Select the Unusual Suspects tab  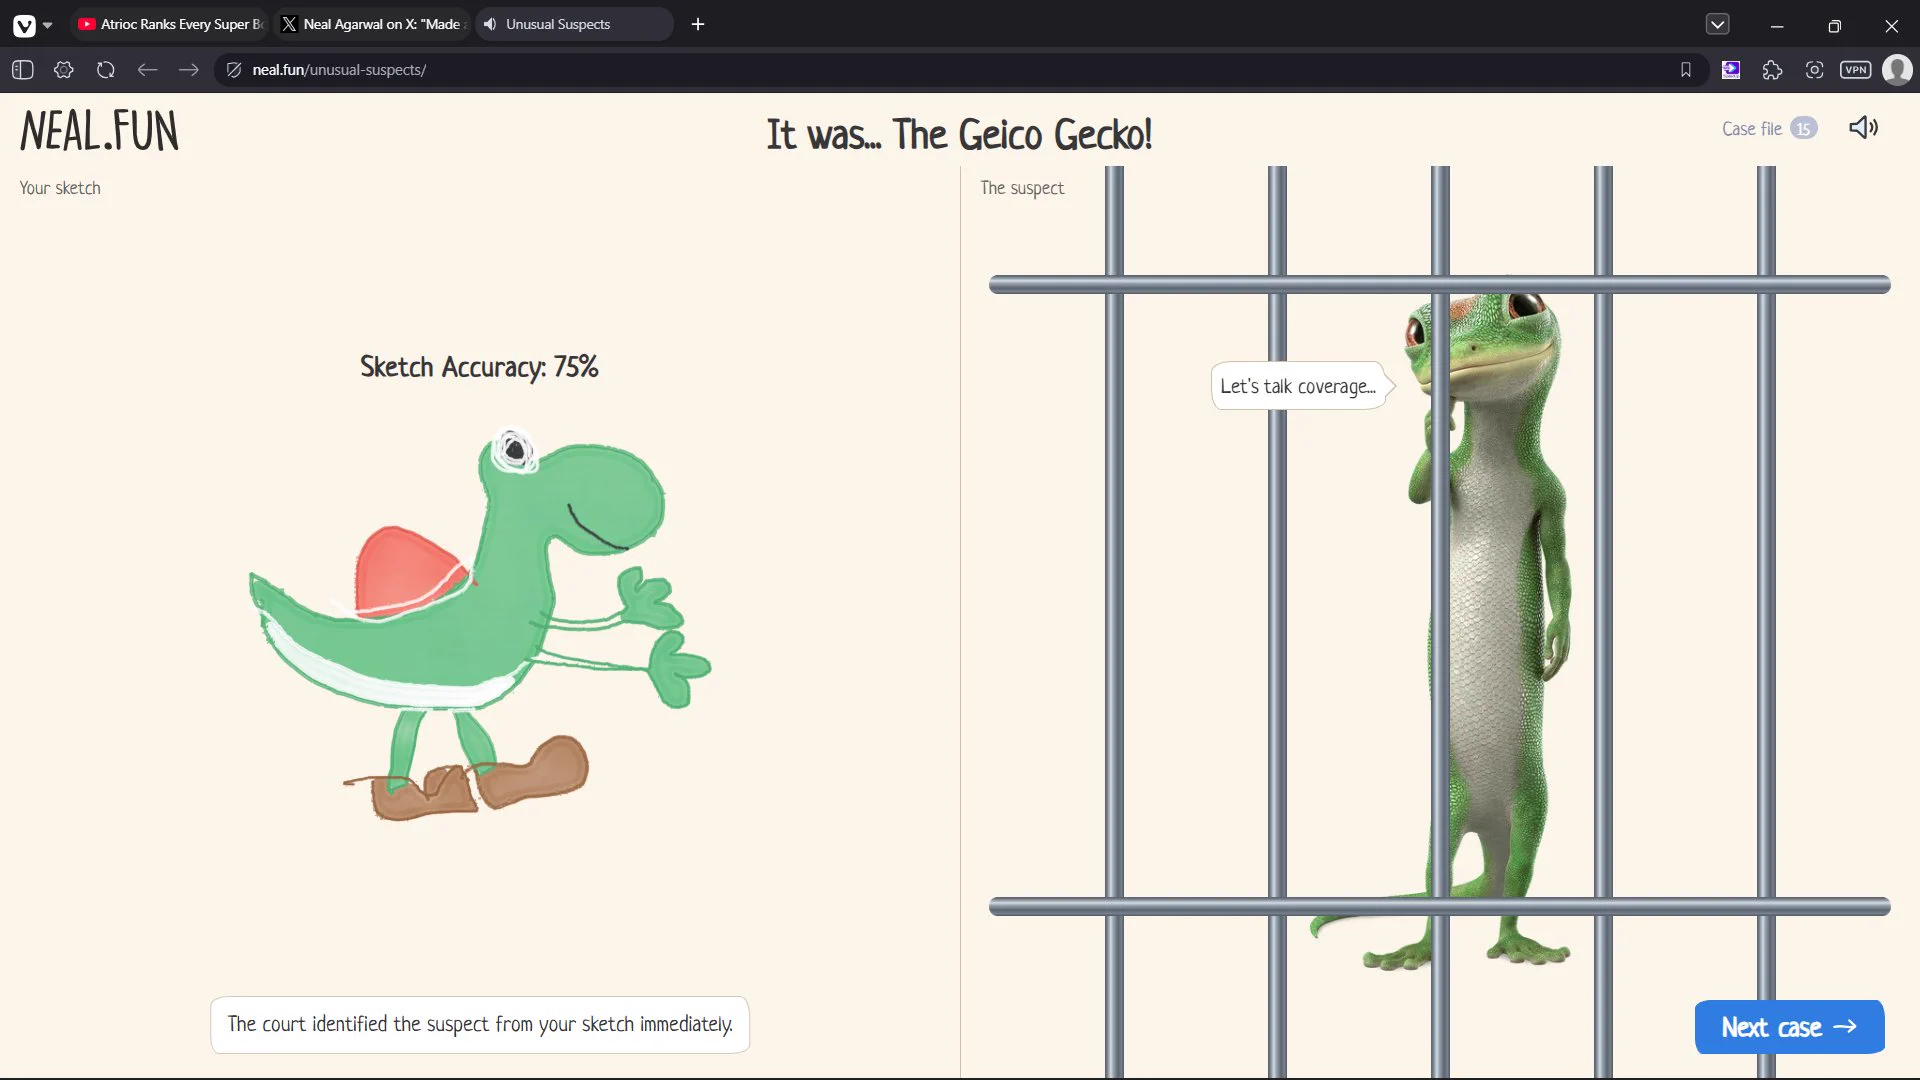[574, 24]
